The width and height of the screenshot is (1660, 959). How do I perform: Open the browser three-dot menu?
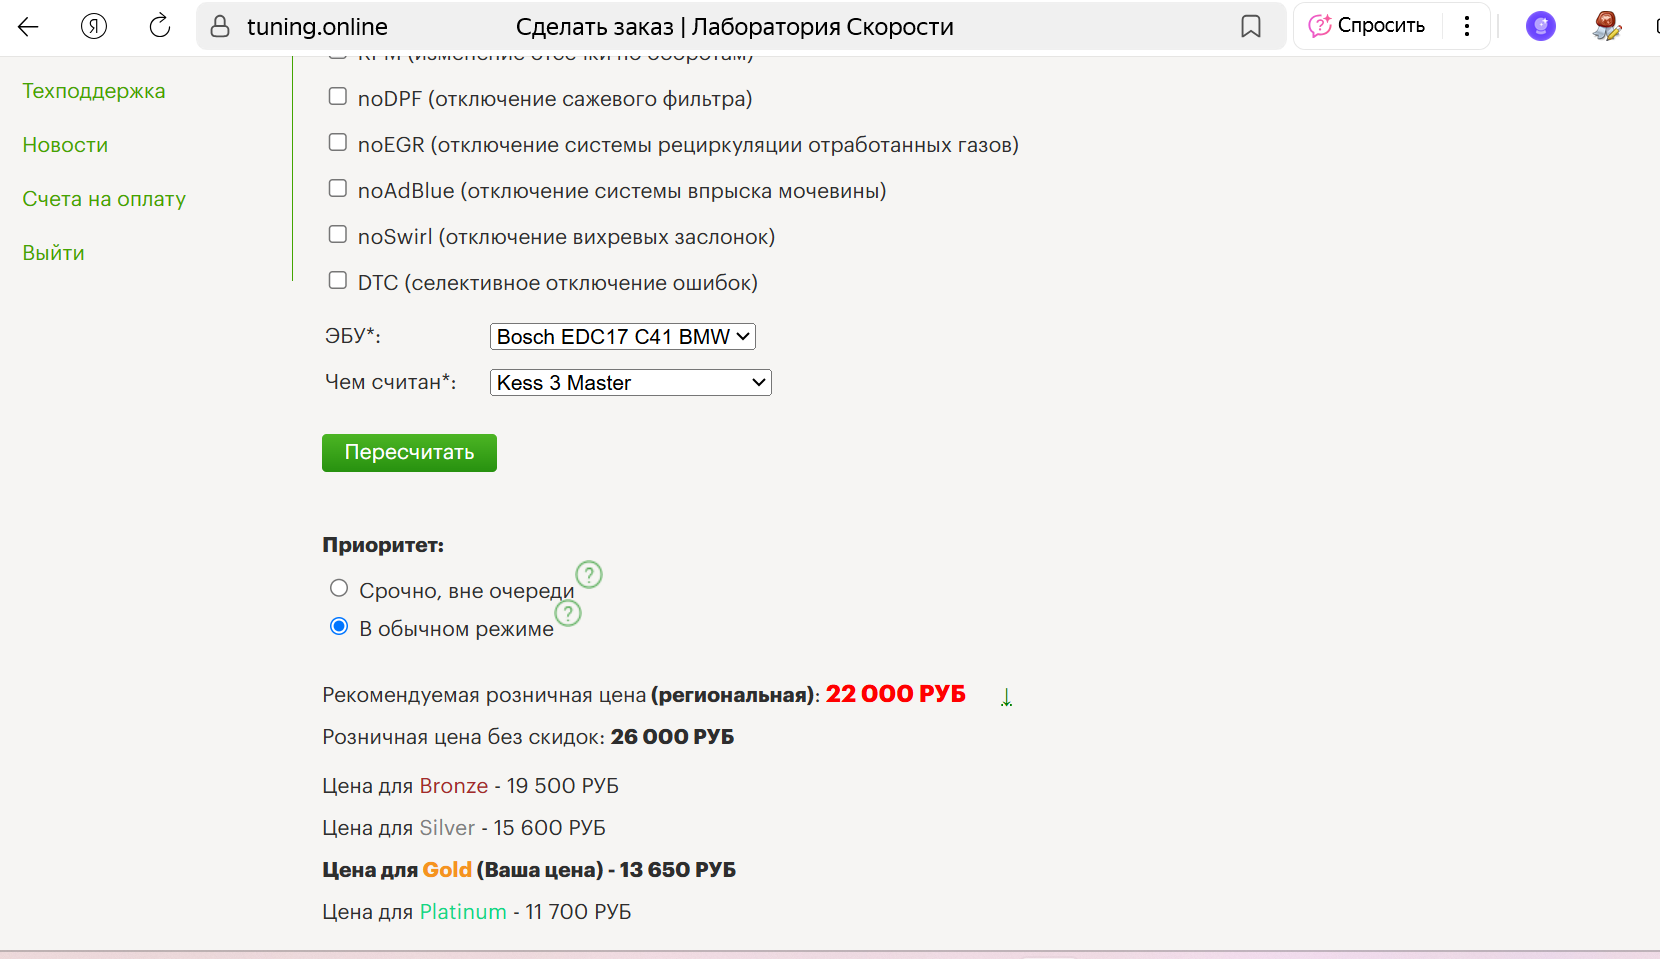(x=1467, y=27)
